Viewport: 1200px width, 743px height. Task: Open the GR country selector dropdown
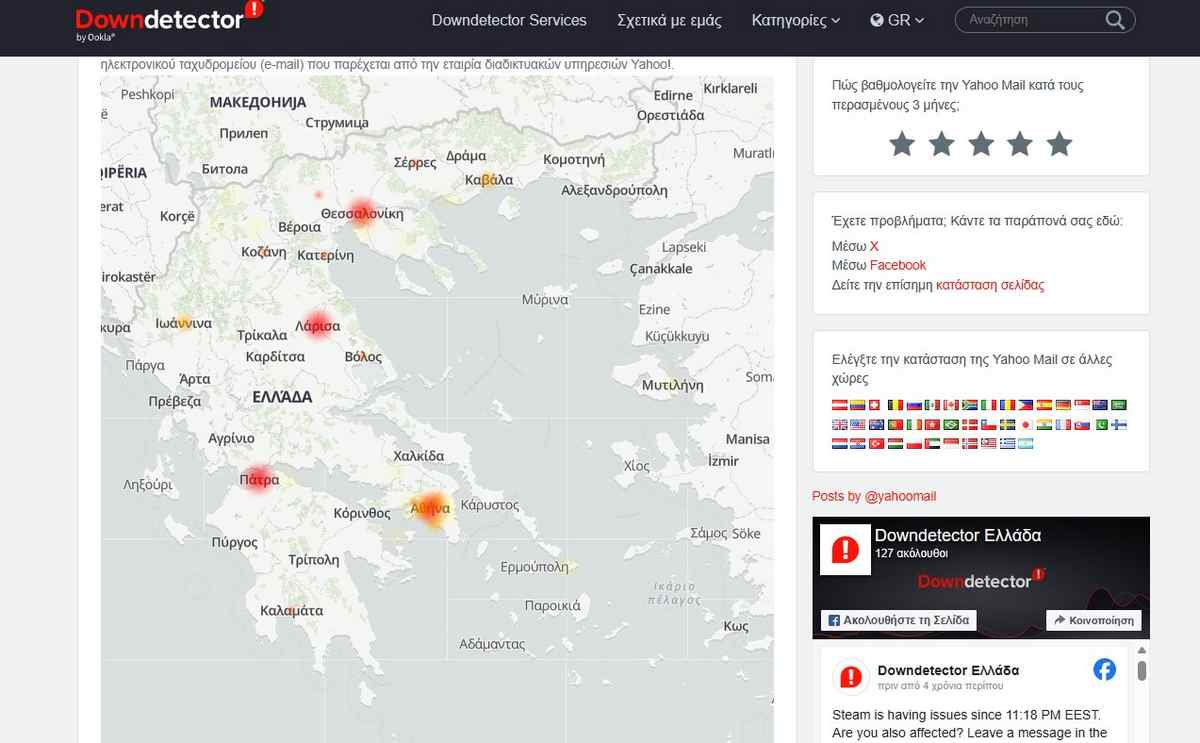pyautogui.click(x=897, y=20)
